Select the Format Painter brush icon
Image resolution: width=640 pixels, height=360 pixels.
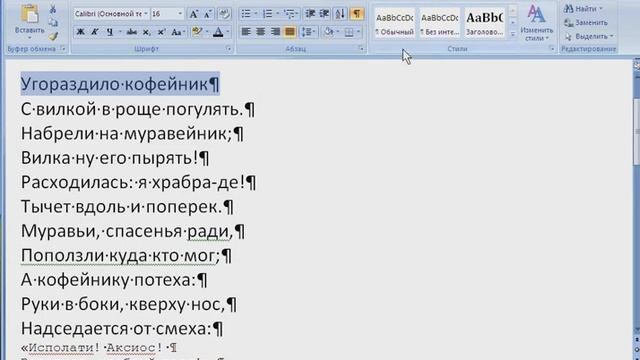coord(53,36)
